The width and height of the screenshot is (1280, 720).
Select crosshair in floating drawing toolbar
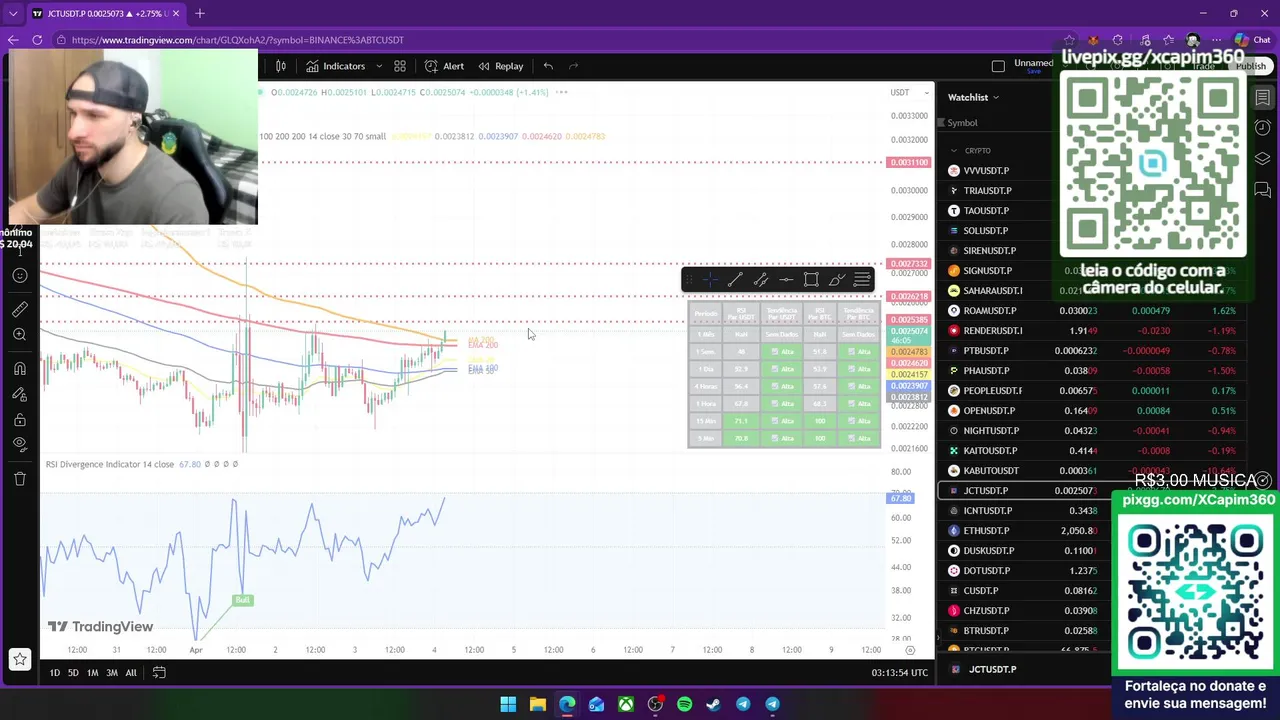[709, 280]
